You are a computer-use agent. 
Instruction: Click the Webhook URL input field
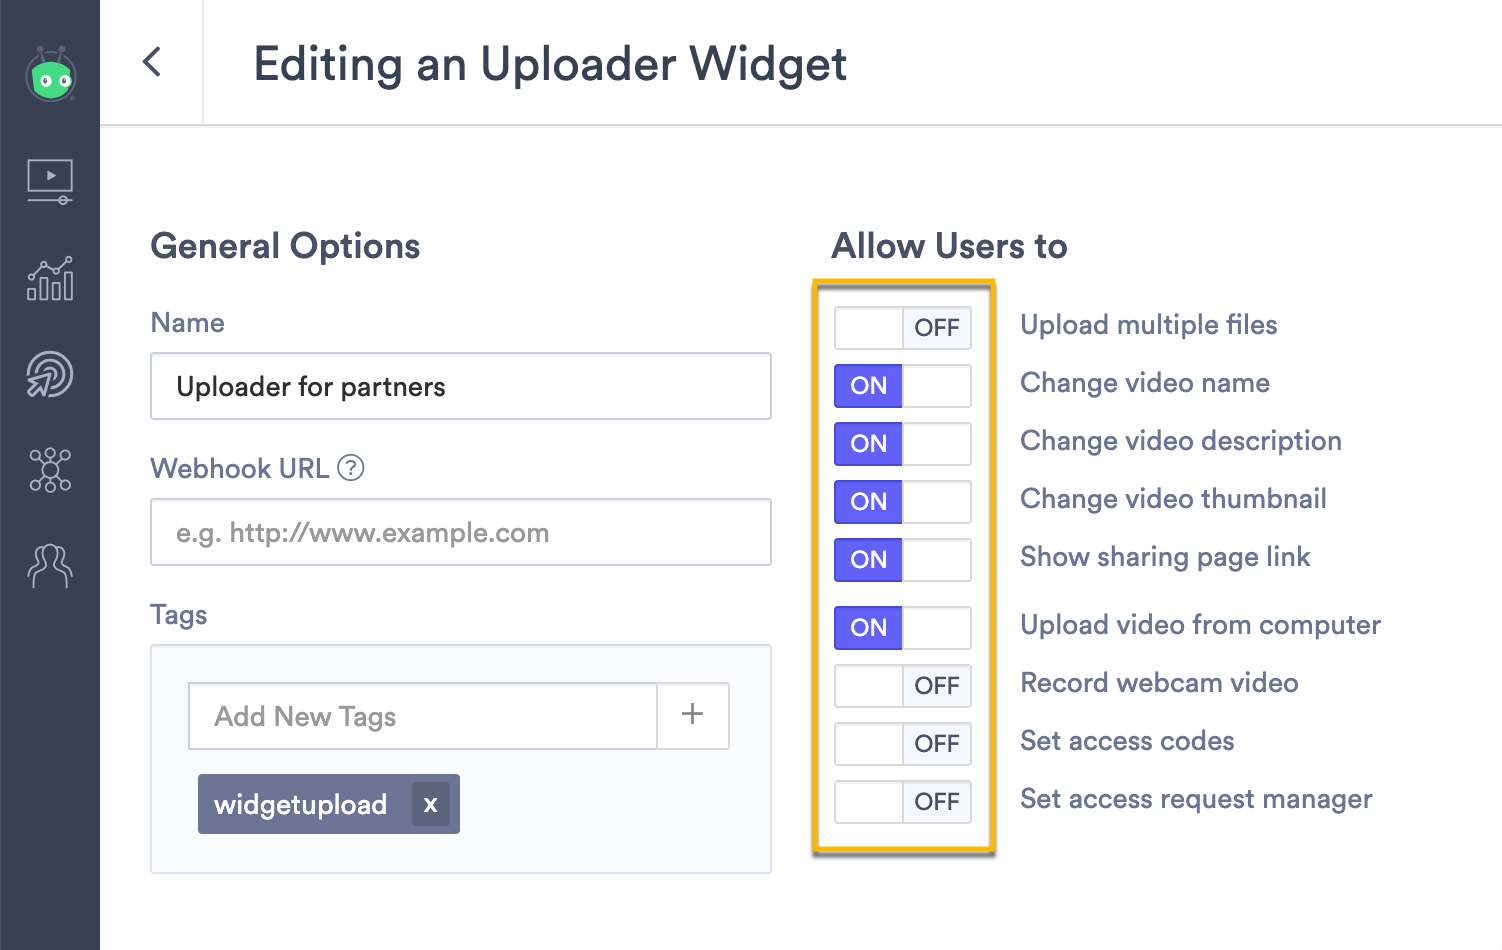[x=461, y=532]
